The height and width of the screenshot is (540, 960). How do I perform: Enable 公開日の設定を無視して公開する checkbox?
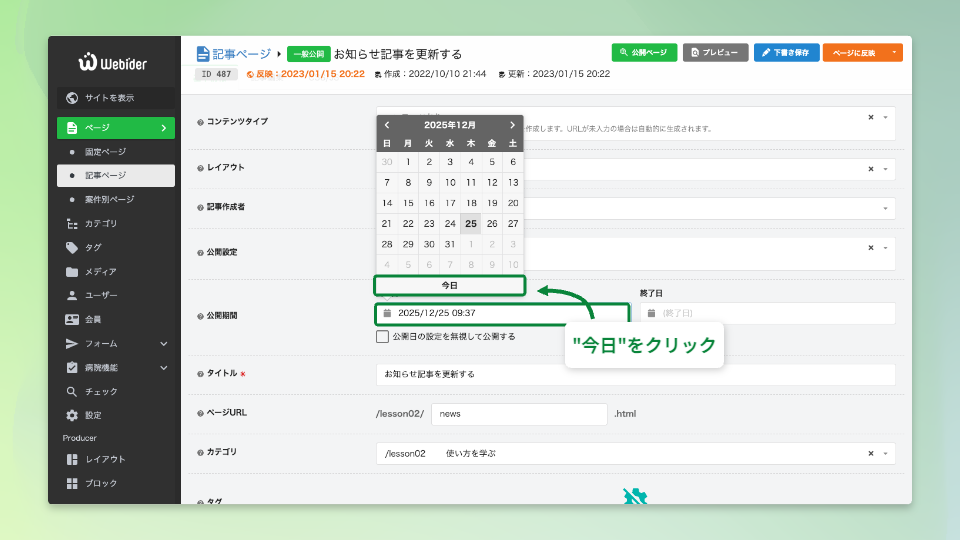pyautogui.click(x=383, y=337)
